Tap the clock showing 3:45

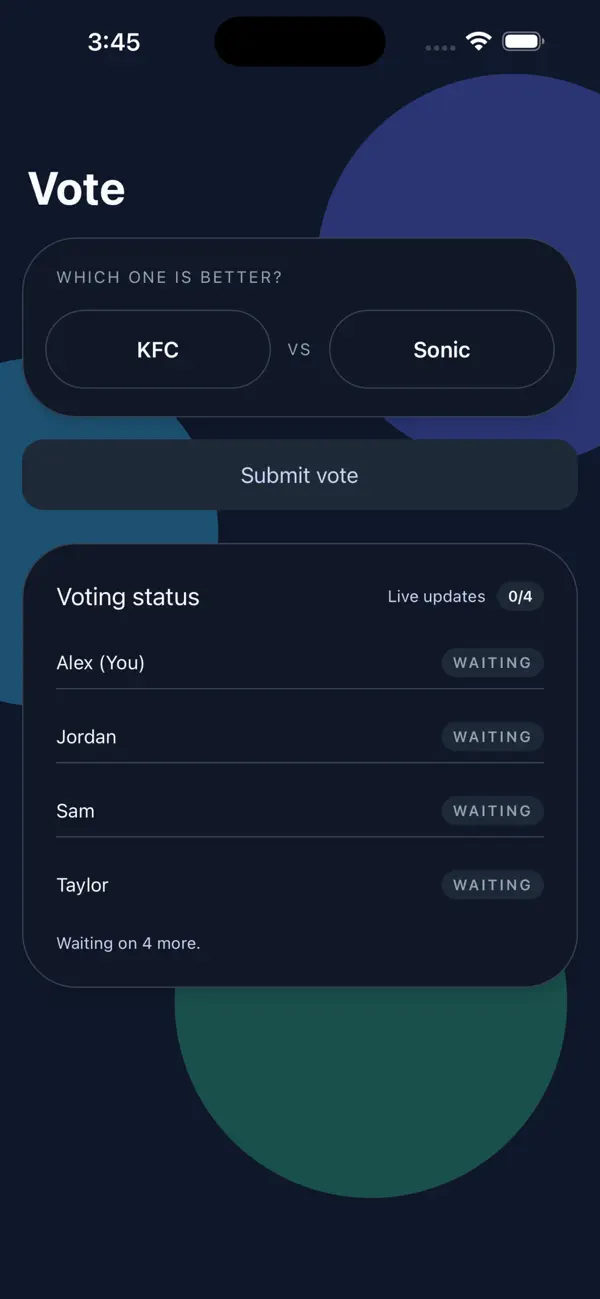(x=114, y=41)
